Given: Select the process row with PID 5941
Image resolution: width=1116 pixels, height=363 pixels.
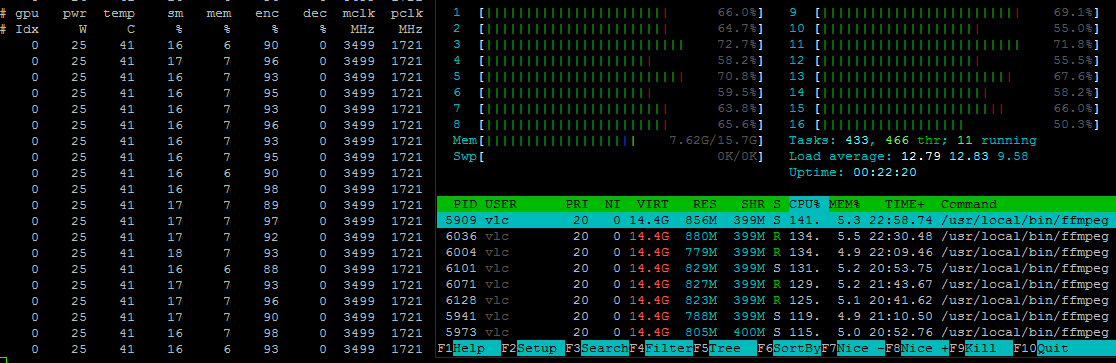Looking at the screenshot, I should click(x=777, y=316).
